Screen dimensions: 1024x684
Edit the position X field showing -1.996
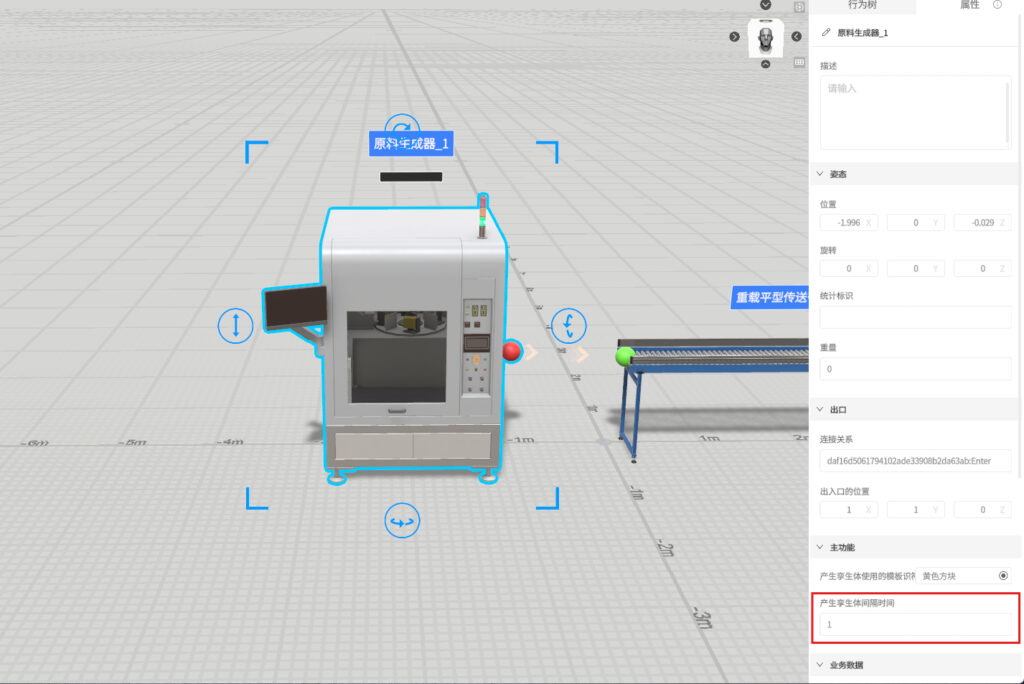(848, 223)
